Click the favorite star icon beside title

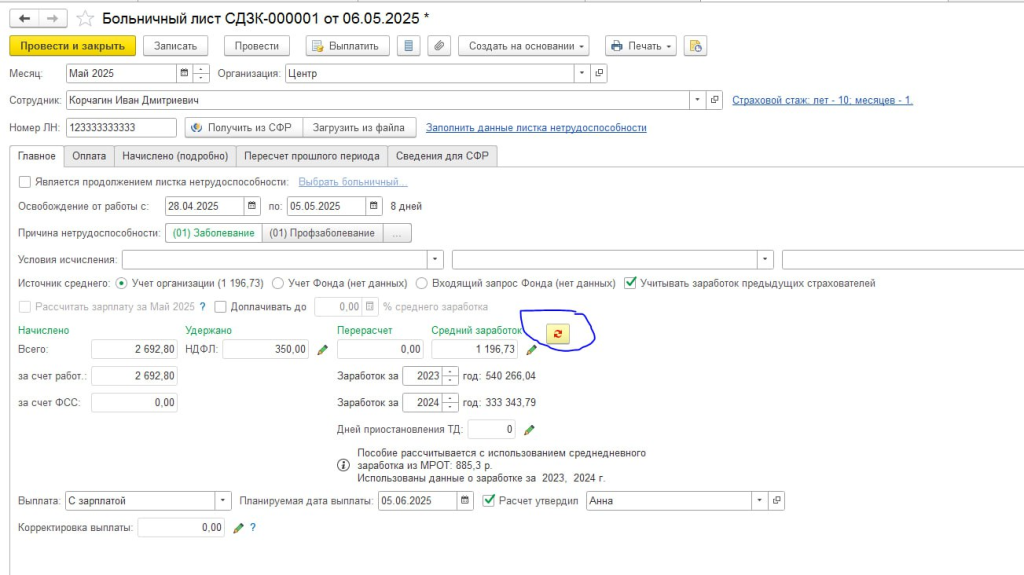pyautogui.click(x=86, y=18)
